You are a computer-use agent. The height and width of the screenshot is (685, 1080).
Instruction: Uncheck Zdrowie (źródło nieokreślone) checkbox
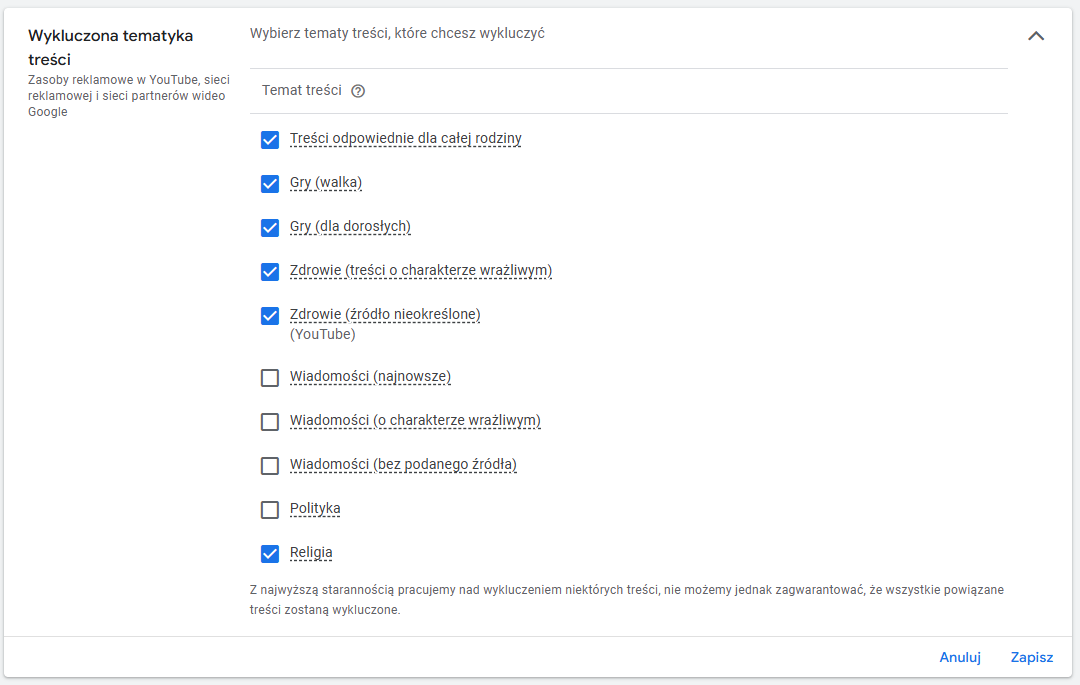tap(270, 316)
